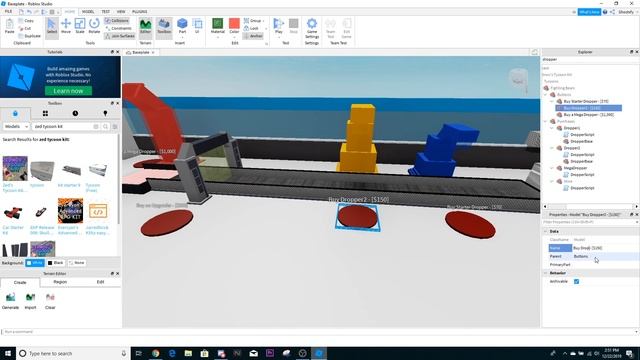Open the Group dropdown arrow

264,21
